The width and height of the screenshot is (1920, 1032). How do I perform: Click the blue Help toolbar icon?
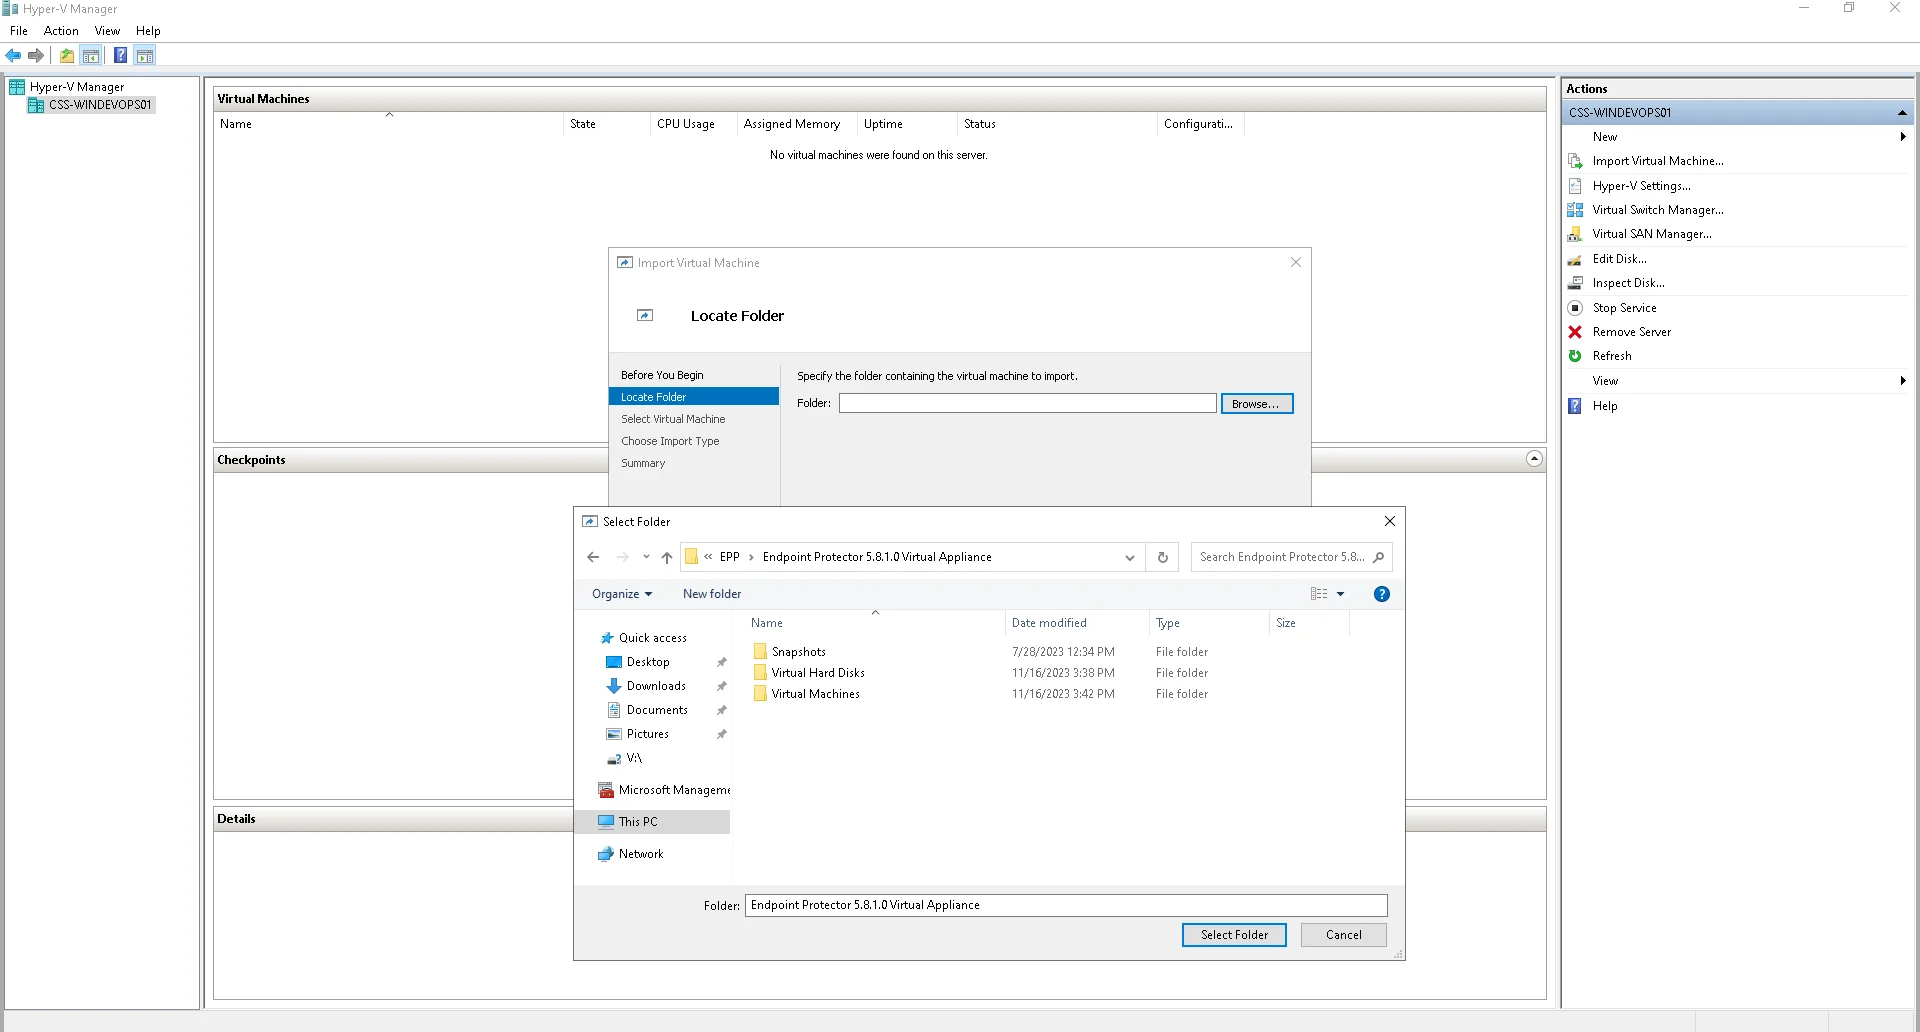pyautogui.click(x=120, y=56)
